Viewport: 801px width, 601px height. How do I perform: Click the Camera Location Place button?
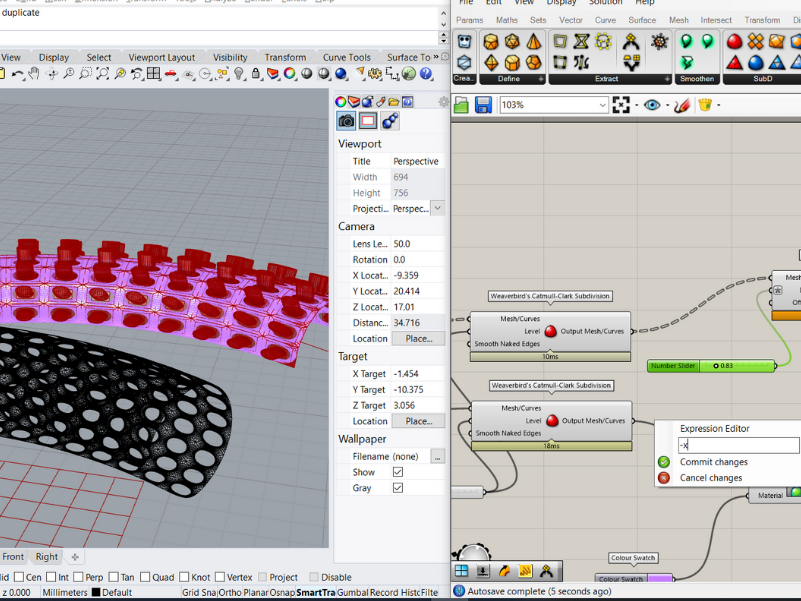pos(418,339)
